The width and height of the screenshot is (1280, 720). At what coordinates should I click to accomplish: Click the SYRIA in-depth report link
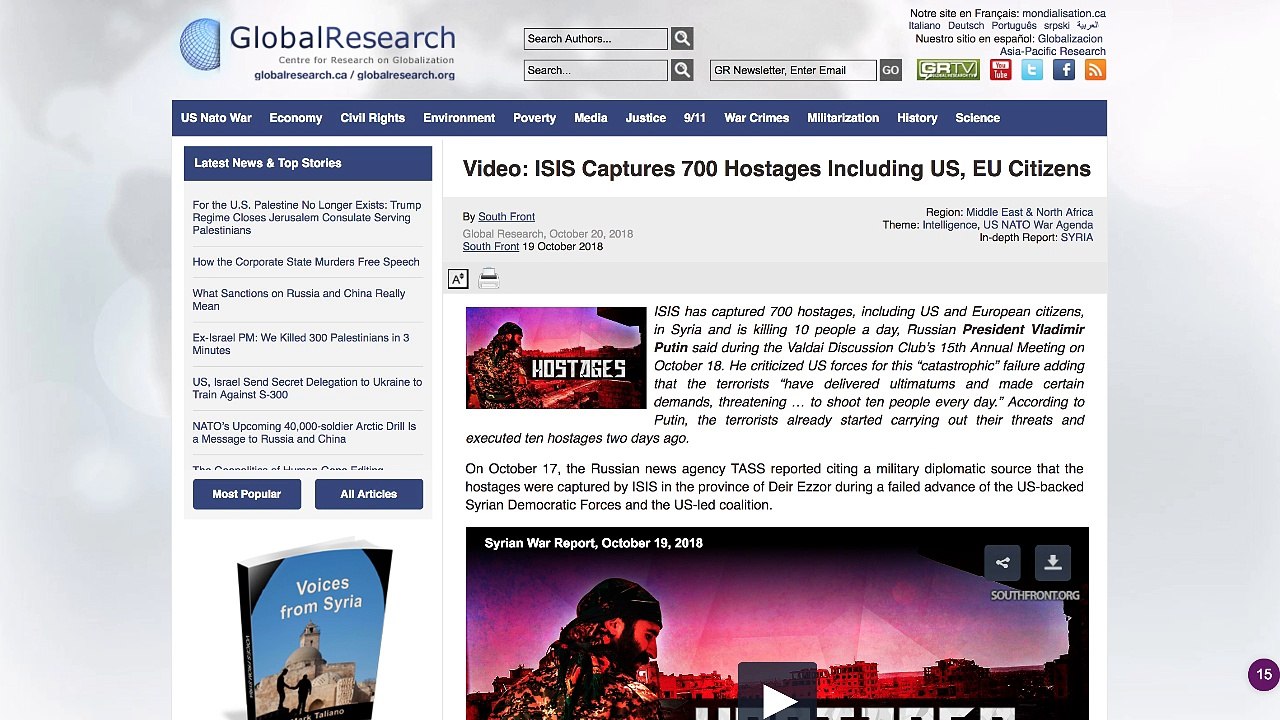click(1077, 238)
